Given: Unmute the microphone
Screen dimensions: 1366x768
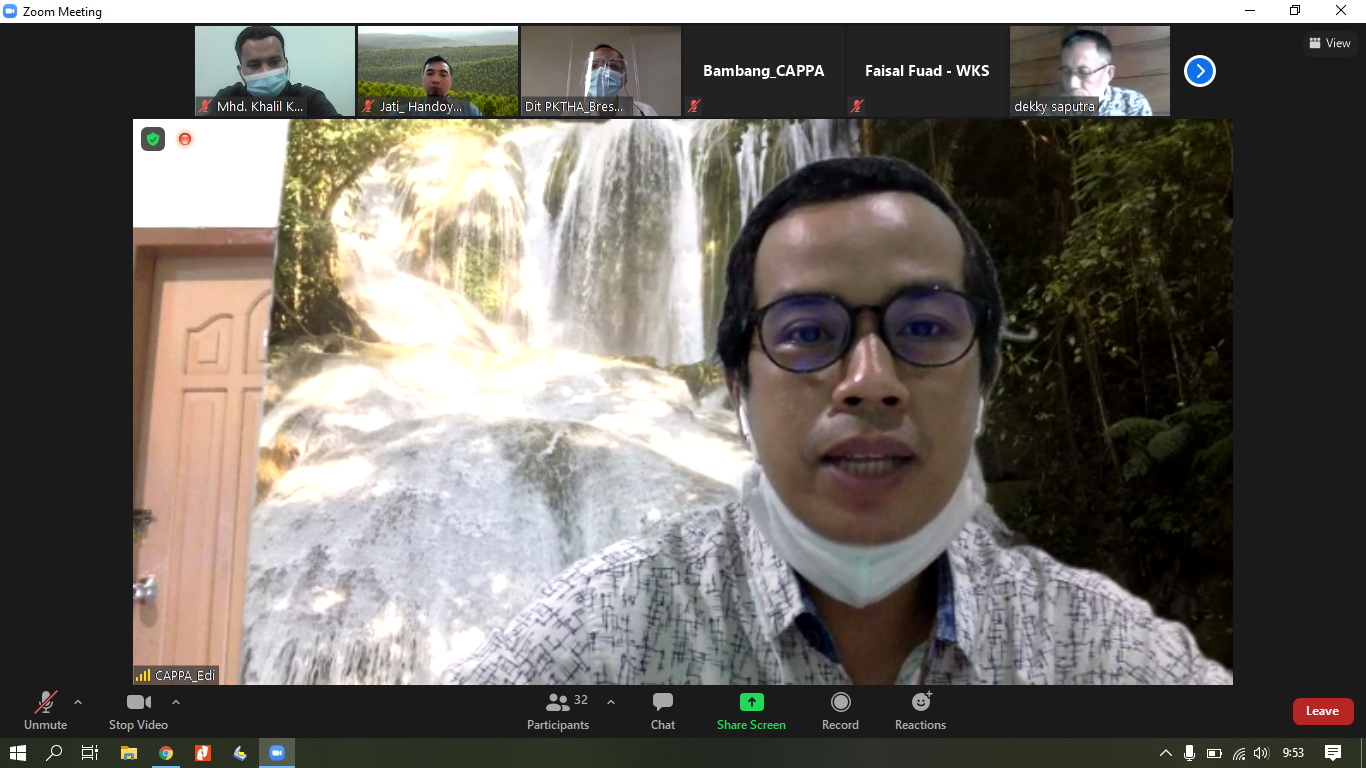Looking at the screenshot, I should point(45,711).
